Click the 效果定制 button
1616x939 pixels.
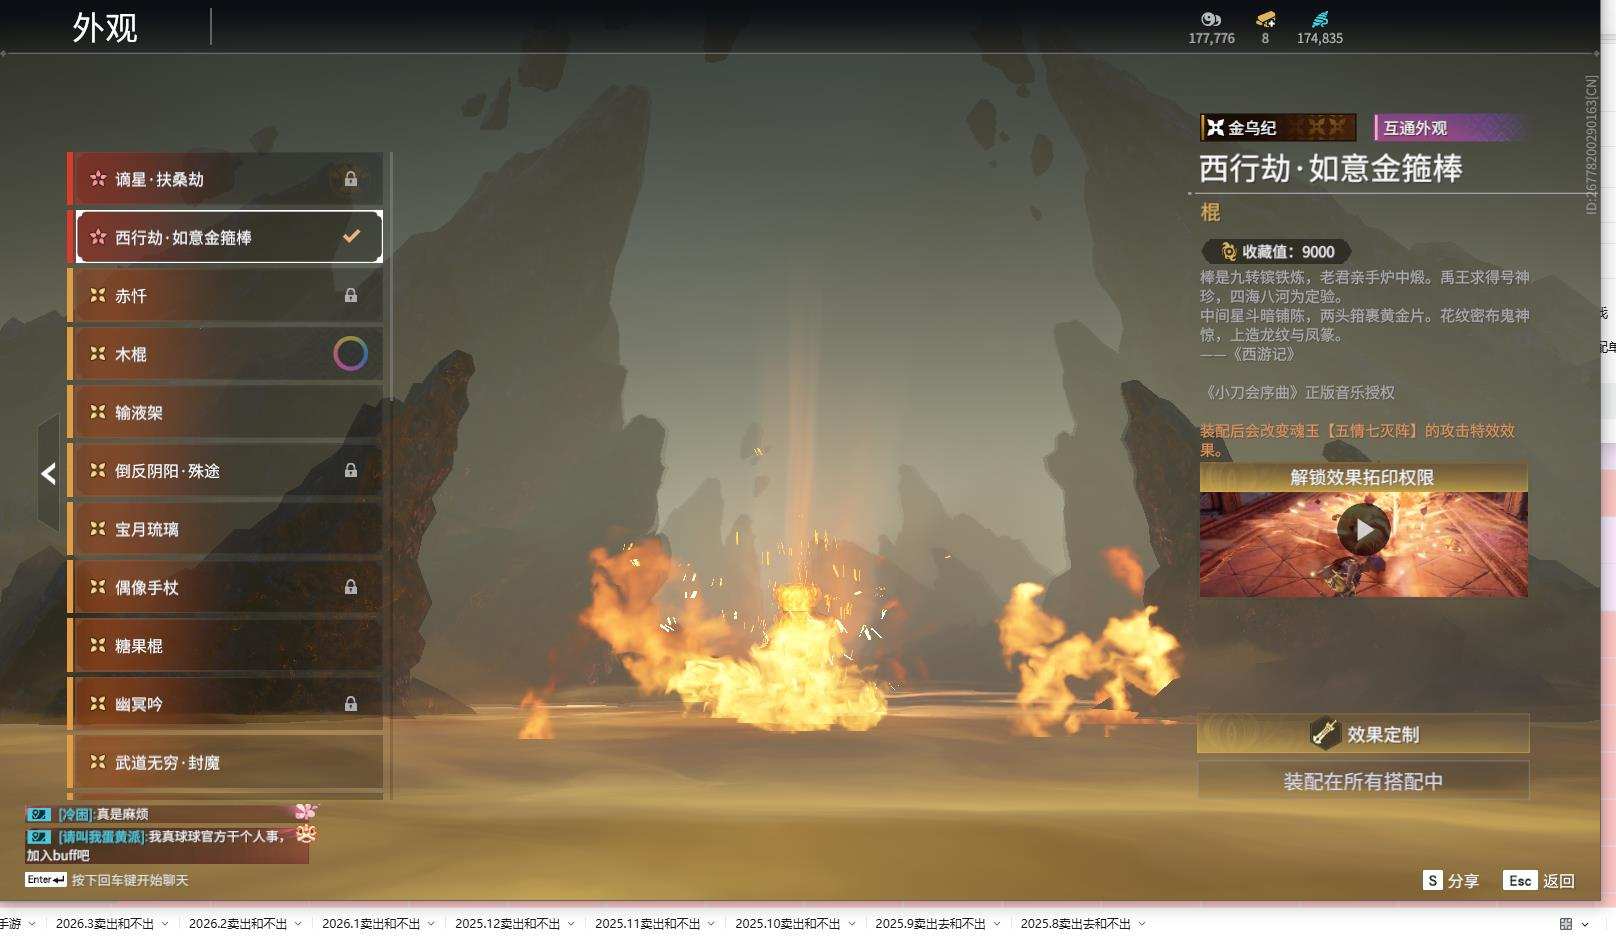[x=1363, y=734]
